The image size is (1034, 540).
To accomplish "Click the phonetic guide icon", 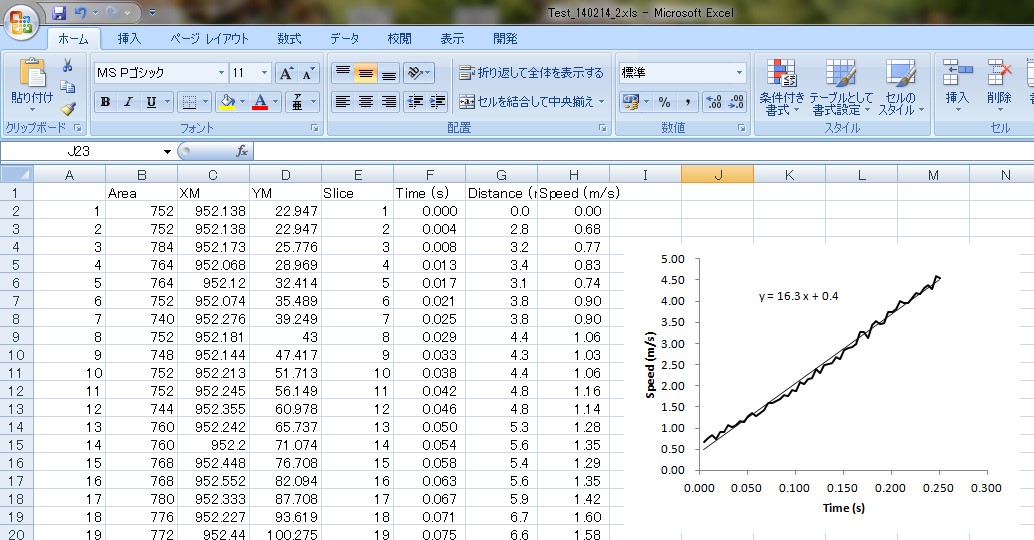I will tap(297, 102).
